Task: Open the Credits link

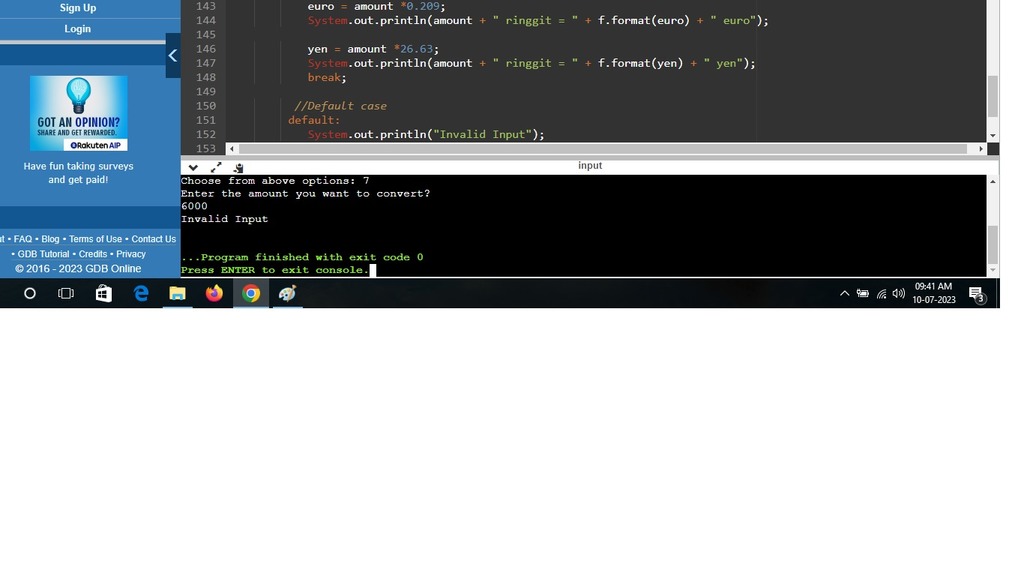Action: pos(93,254)
